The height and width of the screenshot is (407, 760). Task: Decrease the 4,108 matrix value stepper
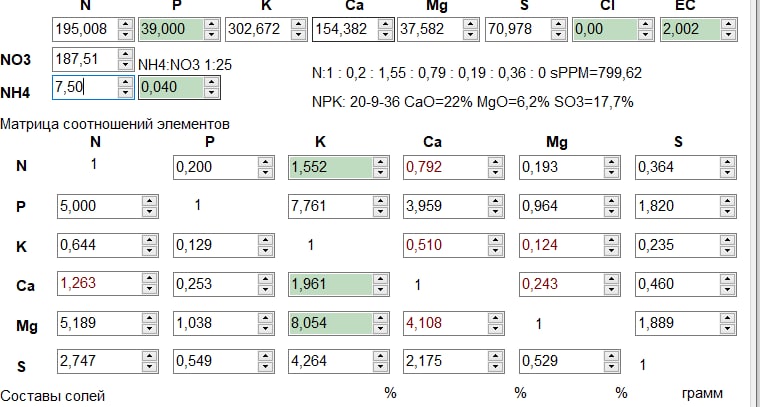(495, 329)
